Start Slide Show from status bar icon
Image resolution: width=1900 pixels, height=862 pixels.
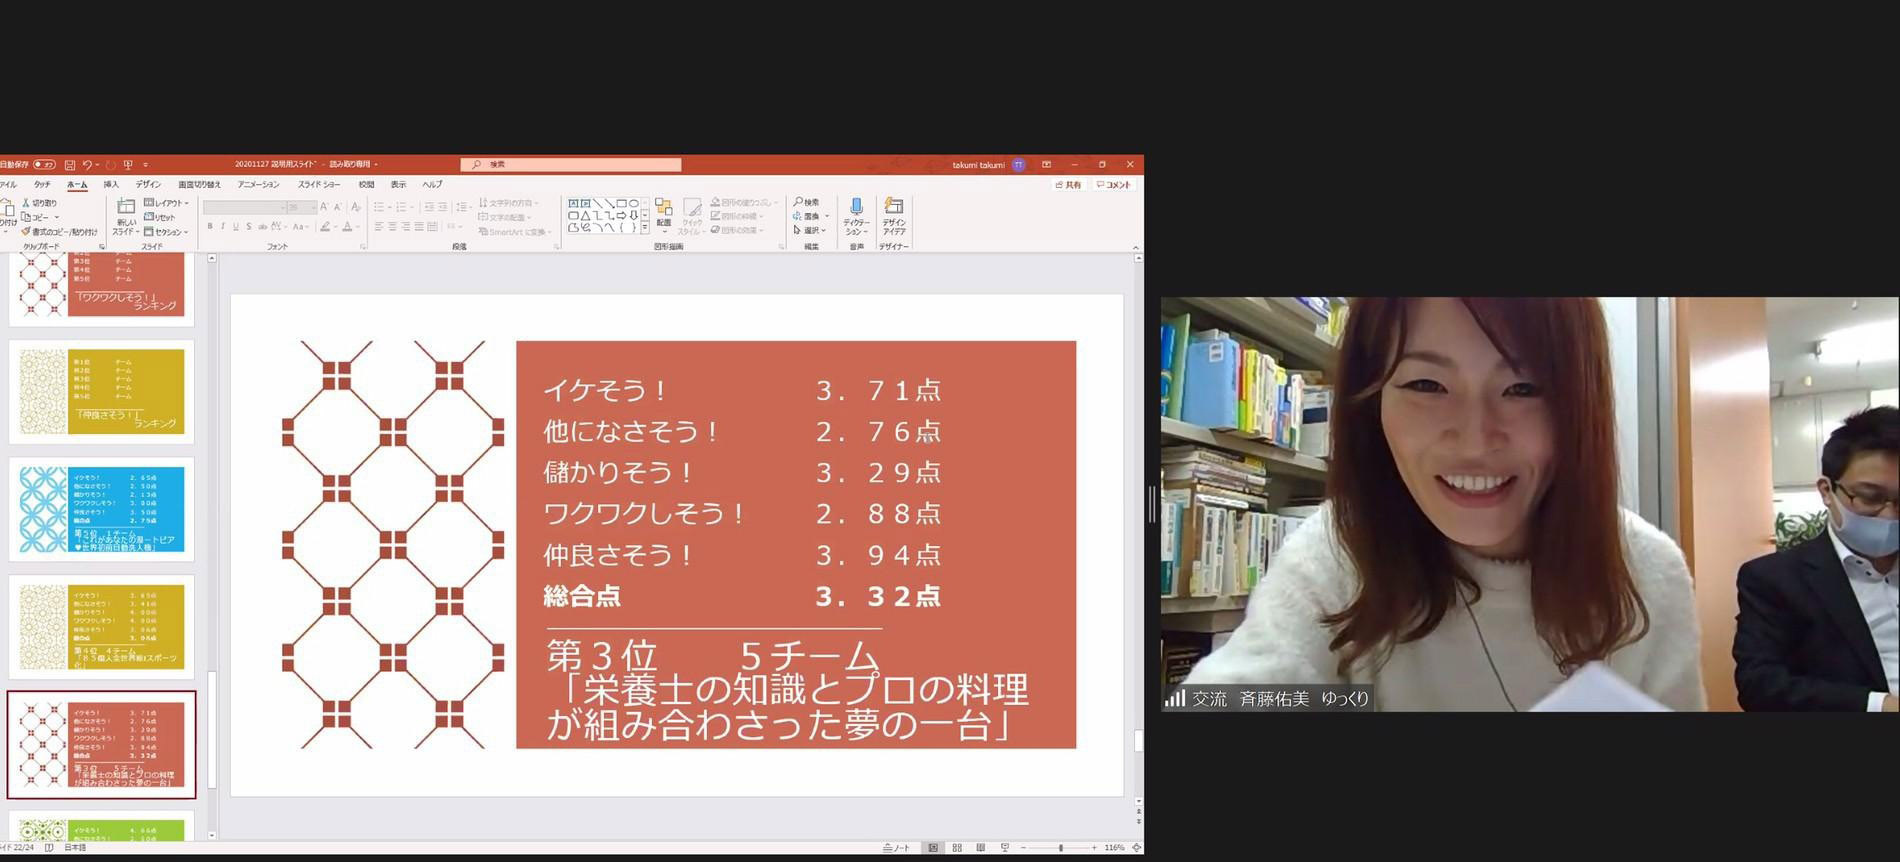click(x=1005, y=848)
